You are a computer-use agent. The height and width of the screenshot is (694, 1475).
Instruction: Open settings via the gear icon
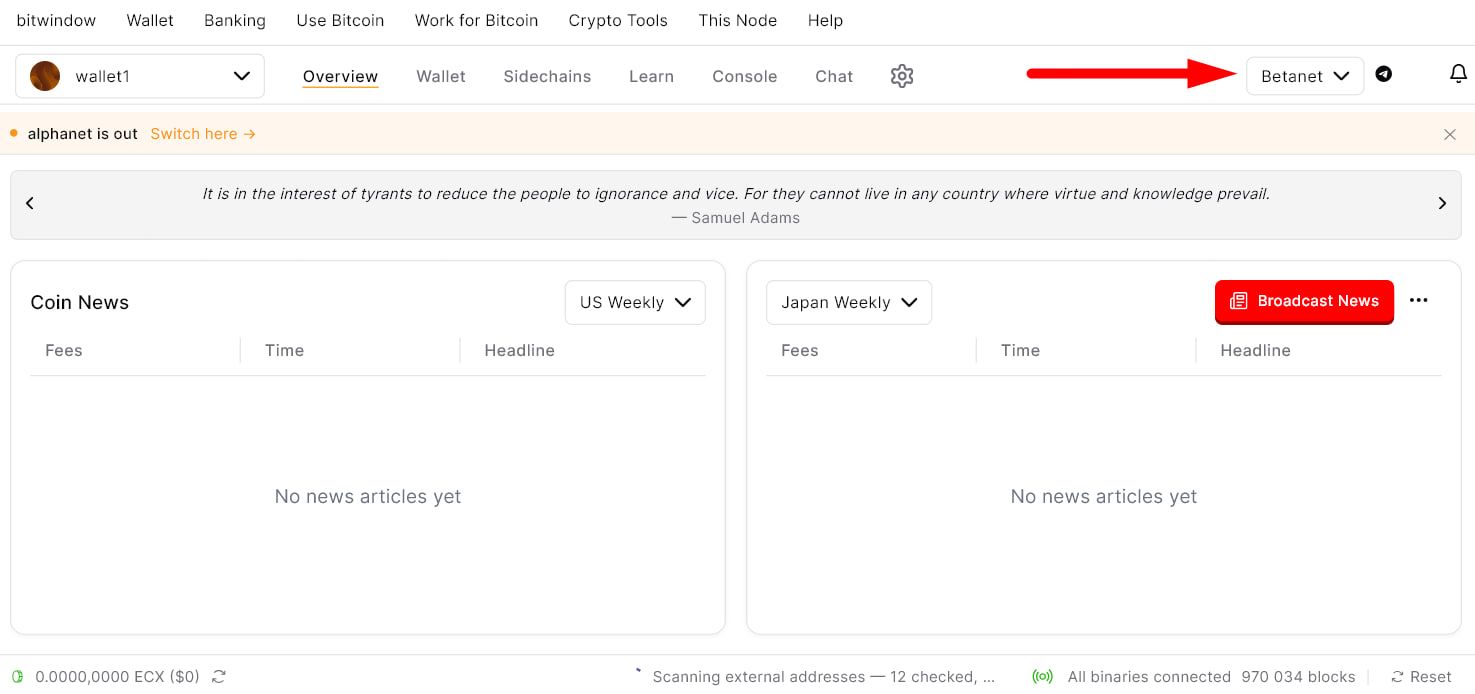tap(902, 76)
